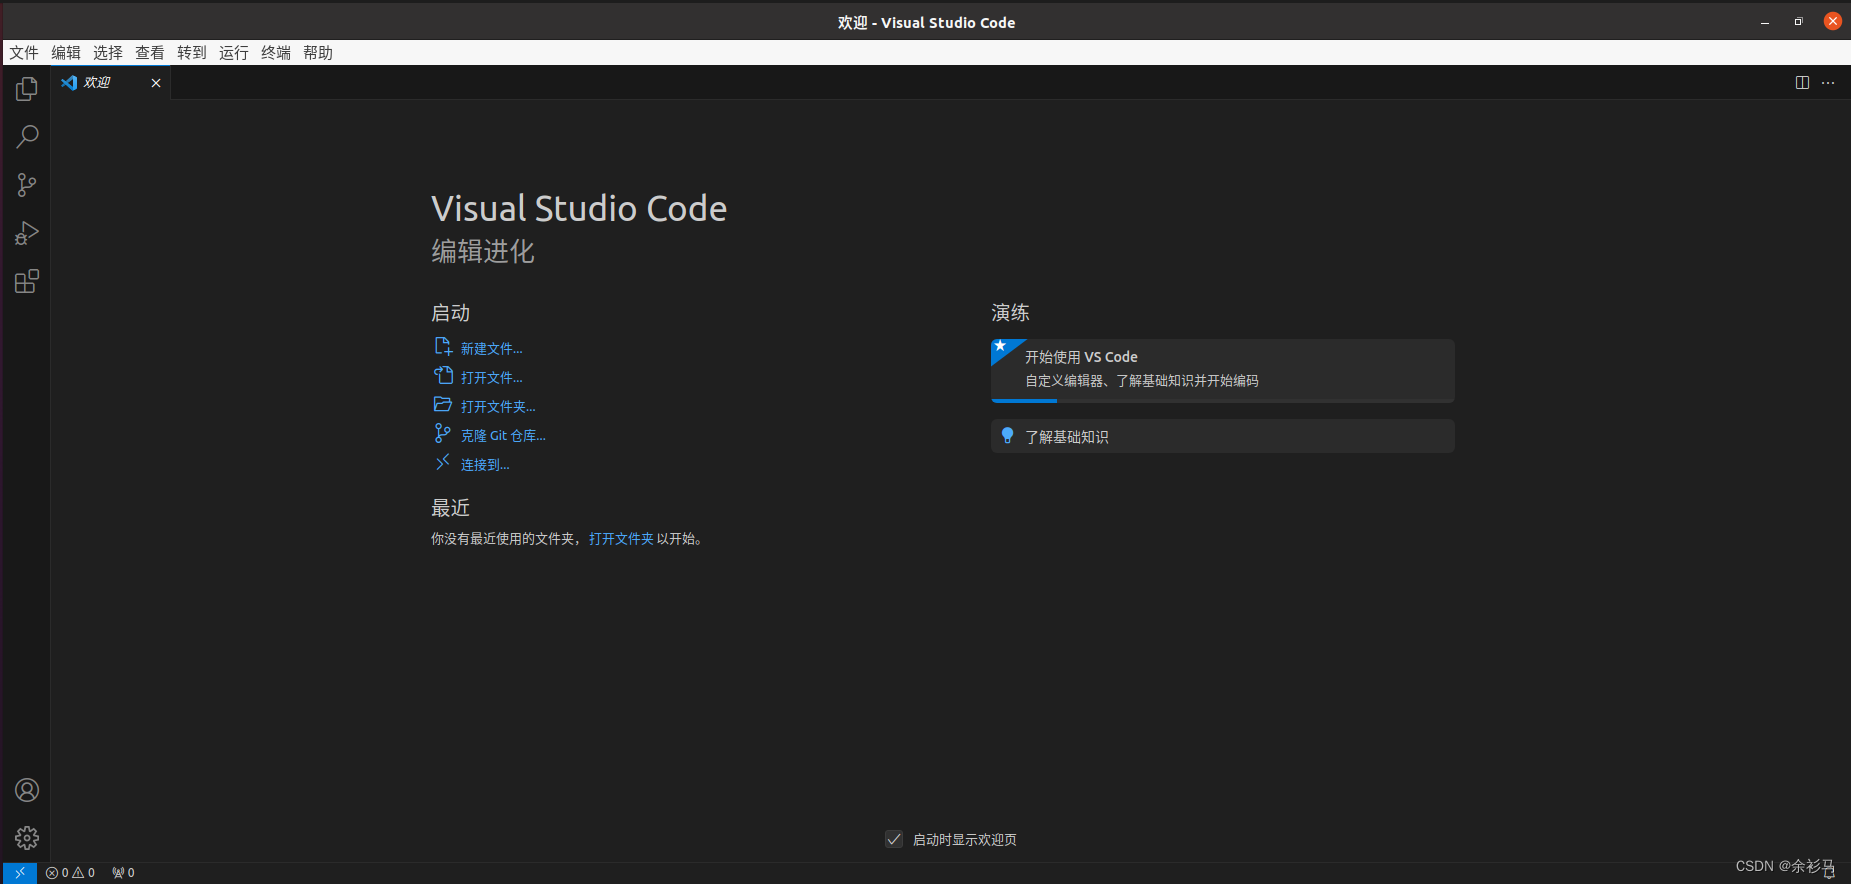Click the star badge on 开始使用 VS Code card

coord(1001,347)
